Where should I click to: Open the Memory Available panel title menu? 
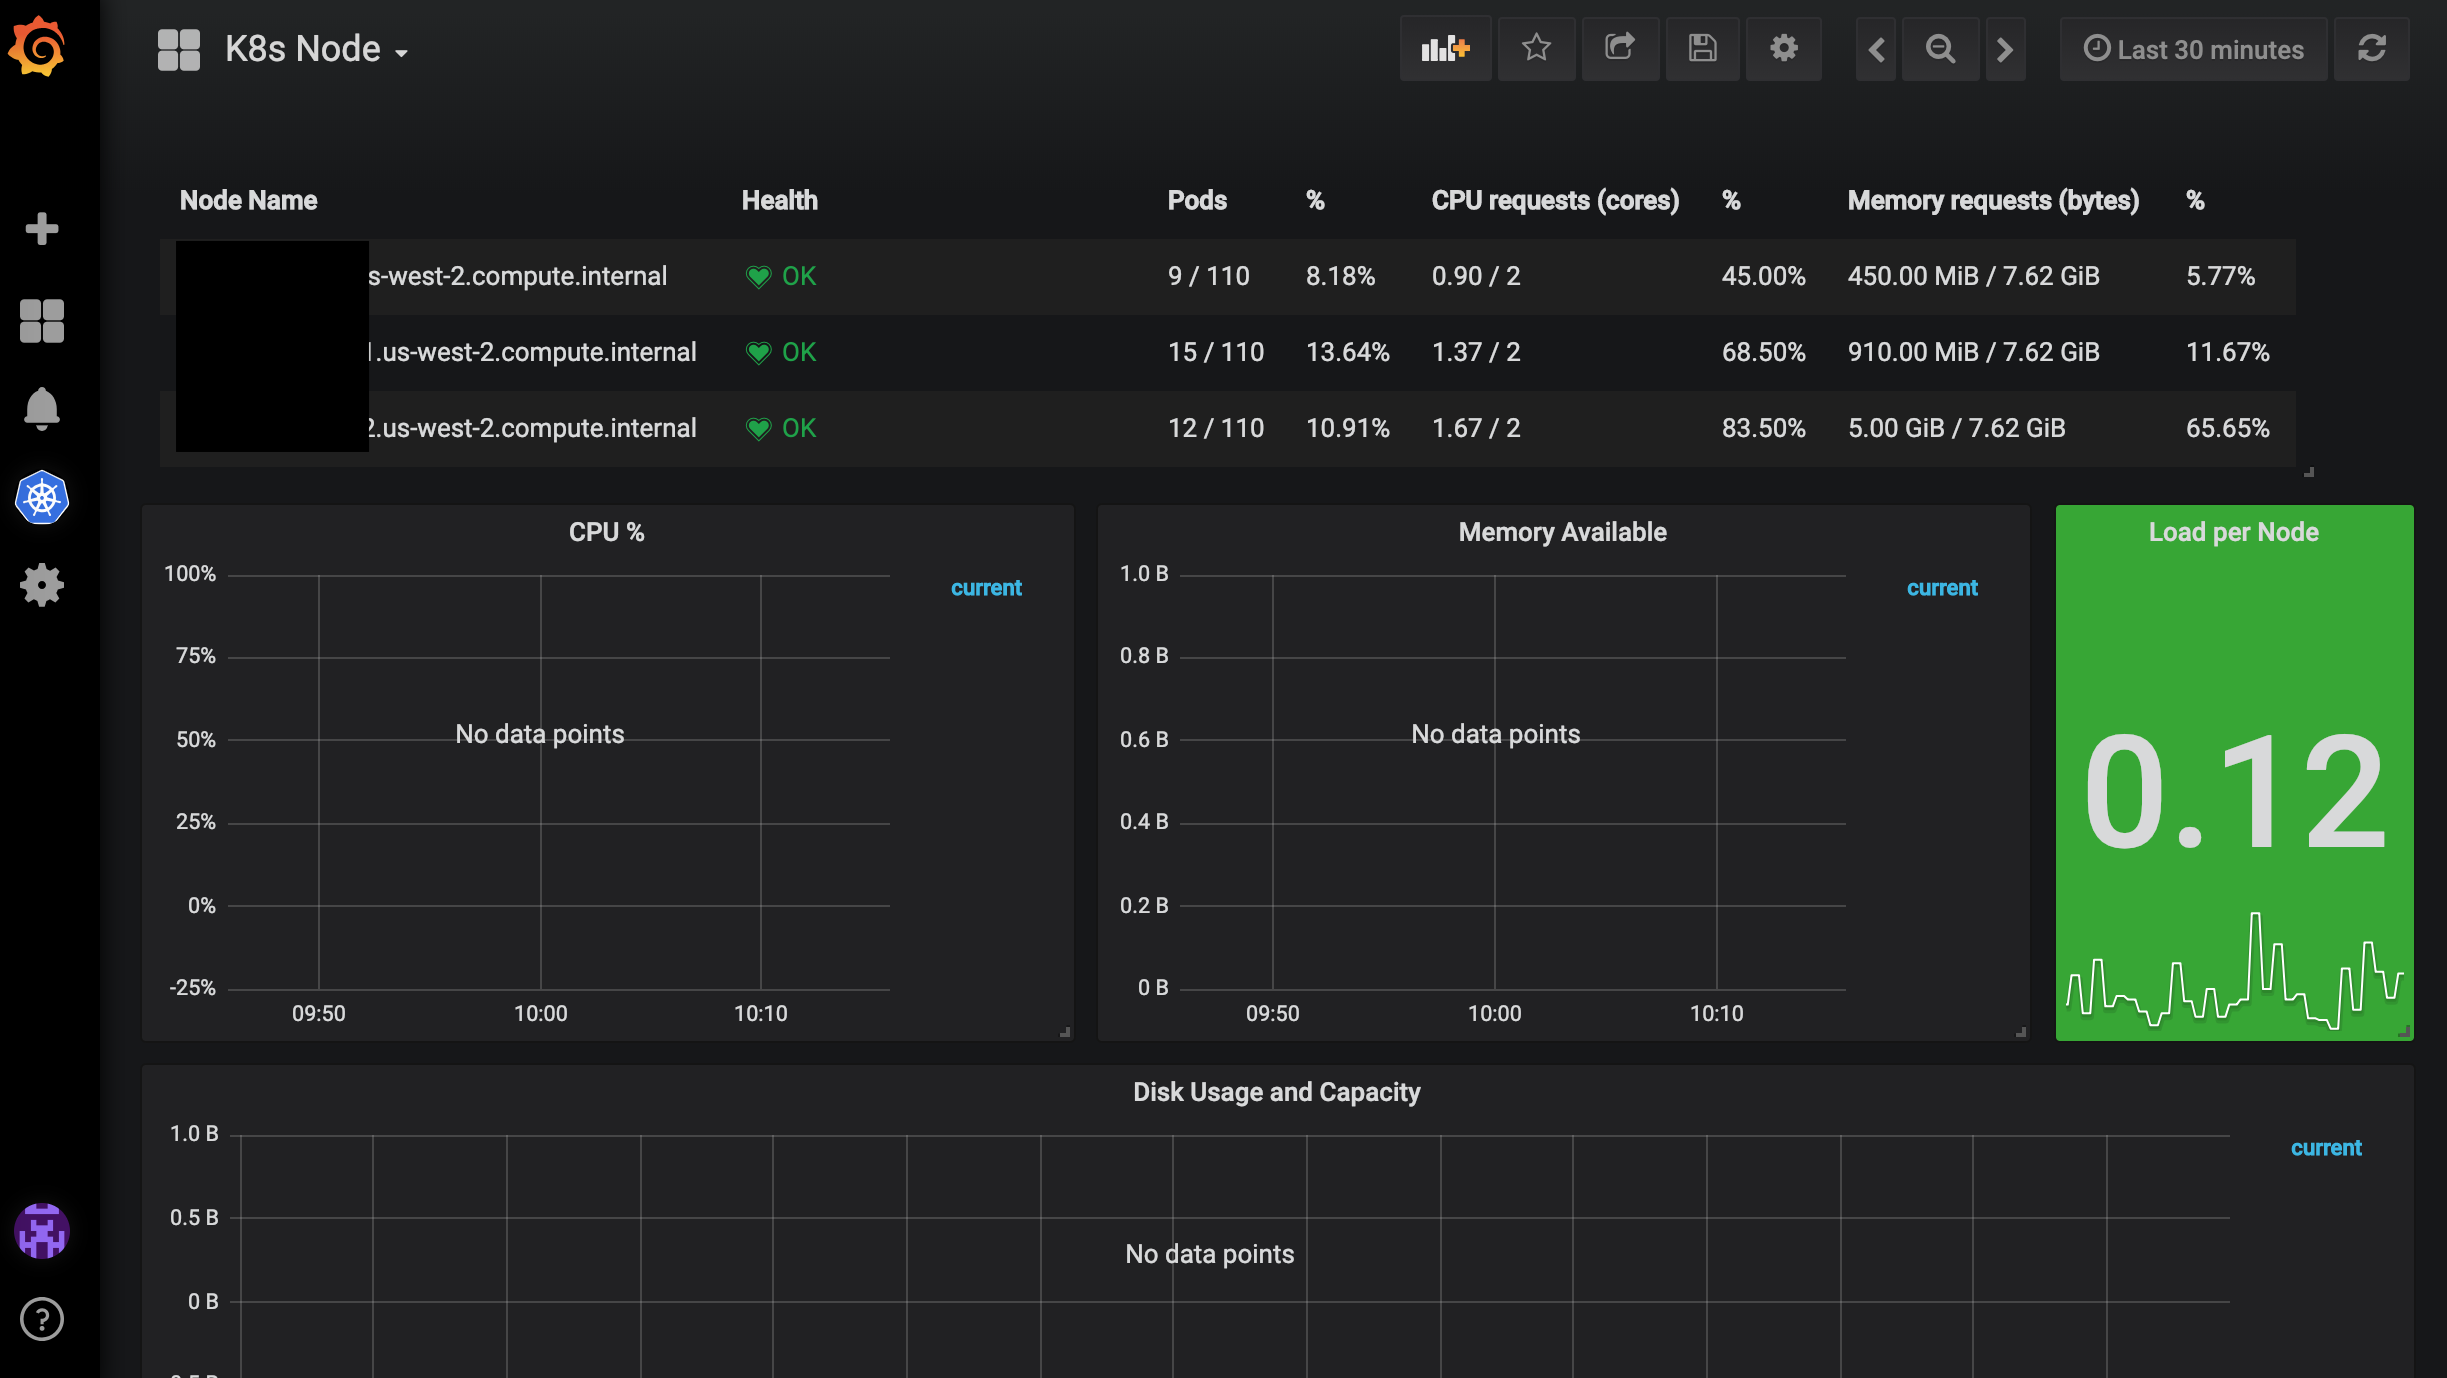[x=1561, y=531]
